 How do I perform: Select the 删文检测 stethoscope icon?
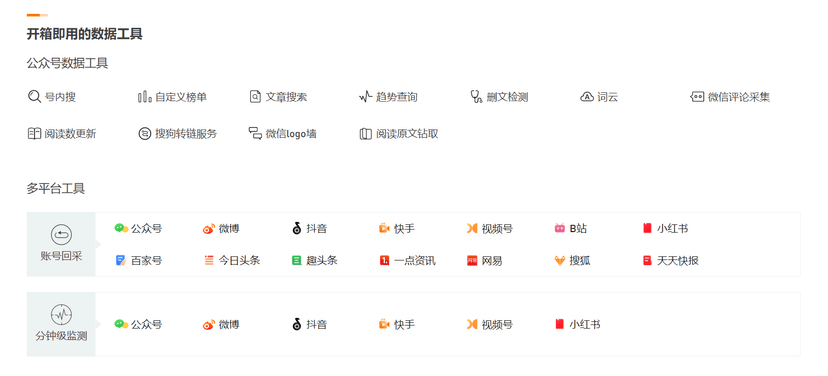(x=476, y=97)
